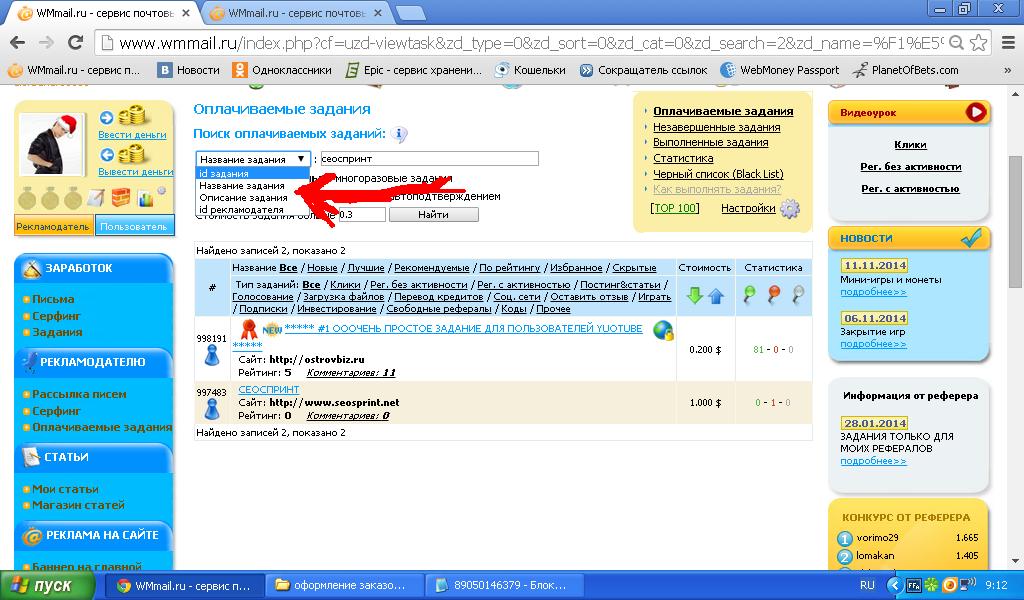
Task: Choose 'Описание задания' in the dropdown list
Action: point(243,197)
